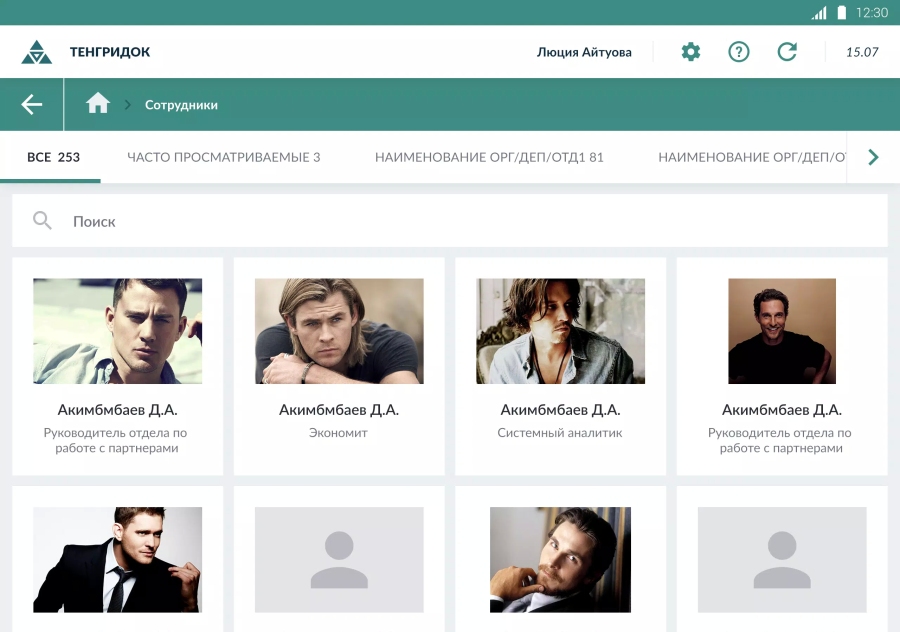Open the partially hidden fourth НАИМЕНОВАНИЕ tab
This screenshot has width=900, height=632.
coord(752,157)
